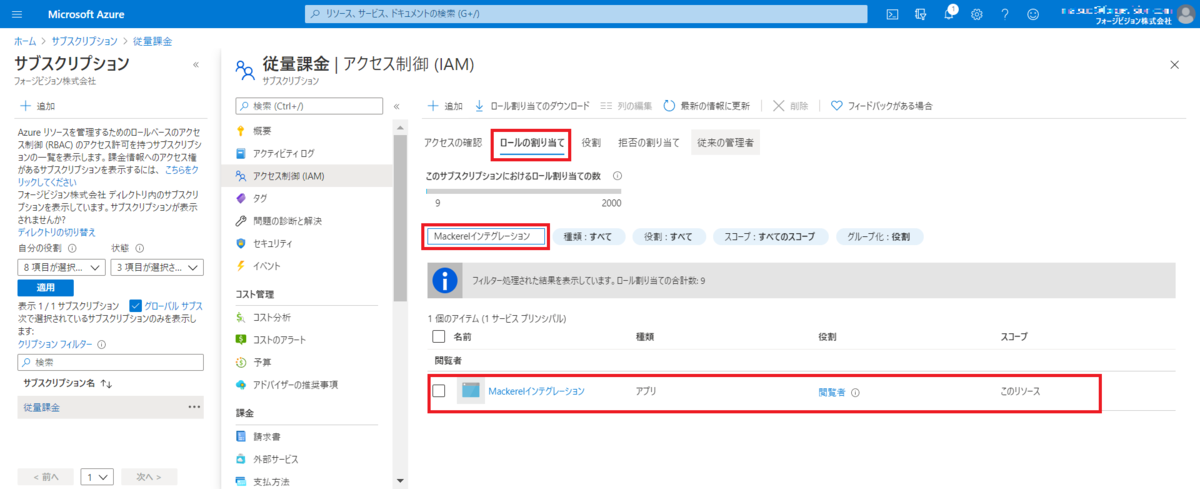Focus the top resource search bar
This screenshot has width=1200, height=489.
coord(586,14)
